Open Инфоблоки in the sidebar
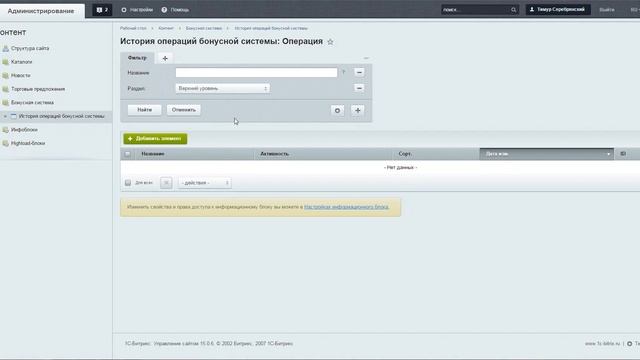 click(24, 130)
